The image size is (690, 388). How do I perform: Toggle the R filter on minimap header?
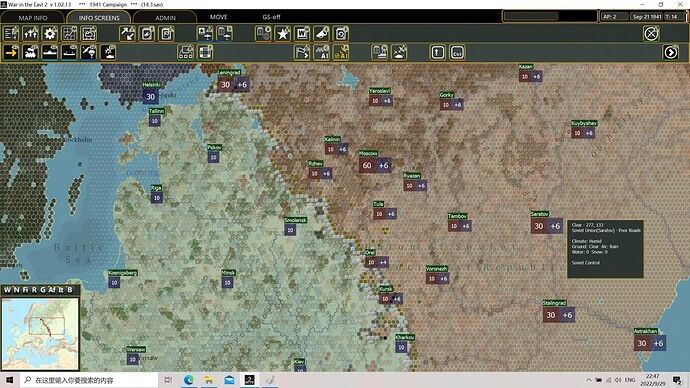coord(34,289)
